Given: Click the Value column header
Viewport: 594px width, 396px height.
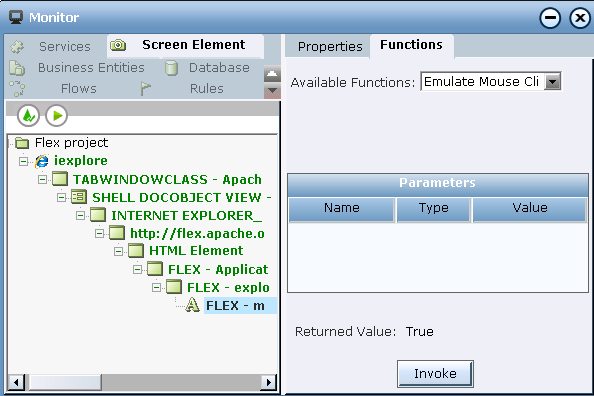Looking at the screenshot, I should click(x=530, y=208).
